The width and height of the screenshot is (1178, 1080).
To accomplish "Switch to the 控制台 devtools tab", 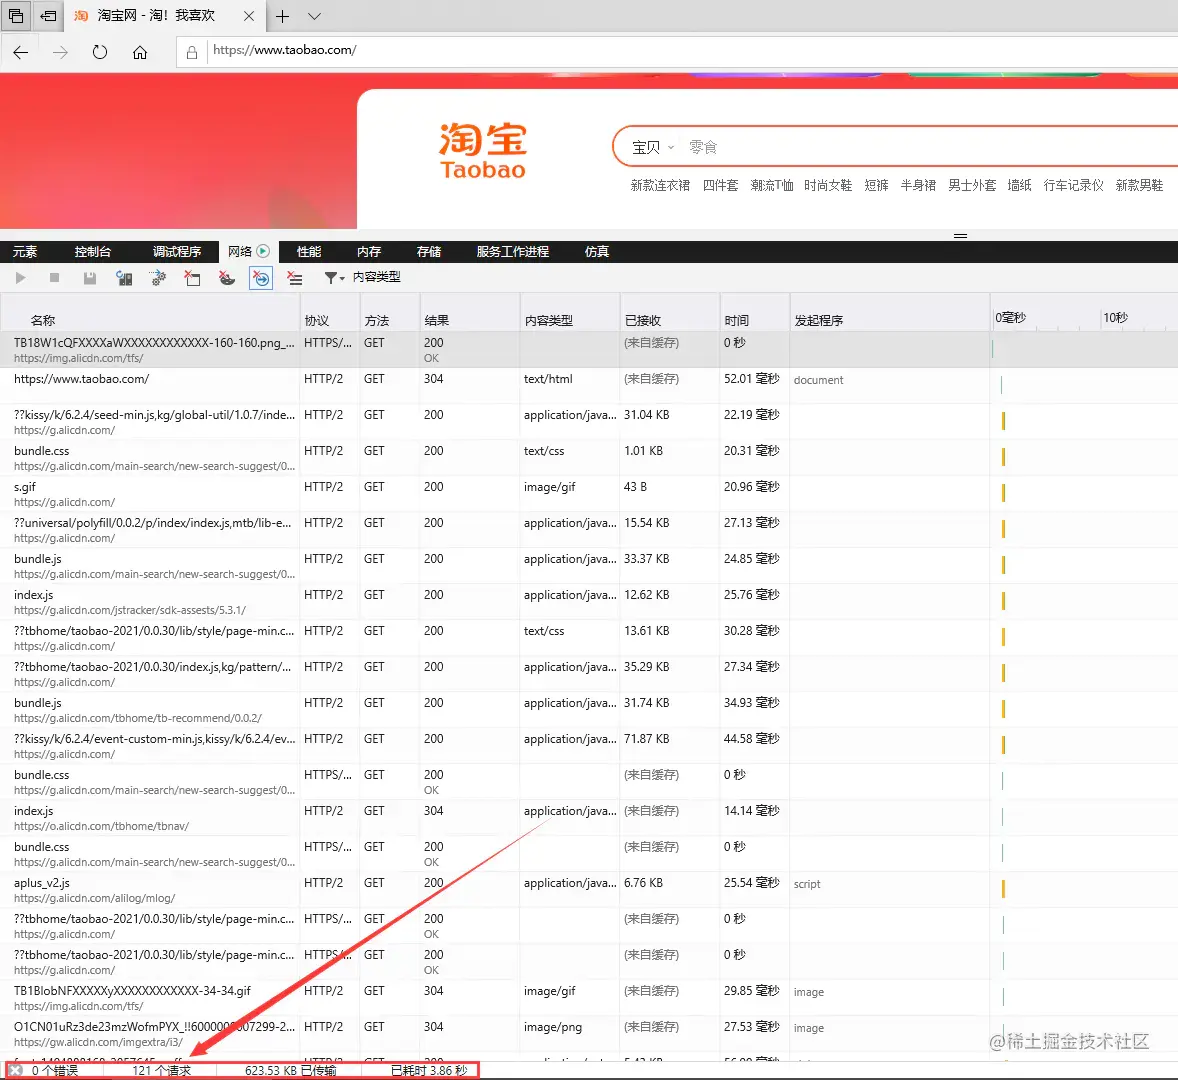I will [x=93, y=252].
